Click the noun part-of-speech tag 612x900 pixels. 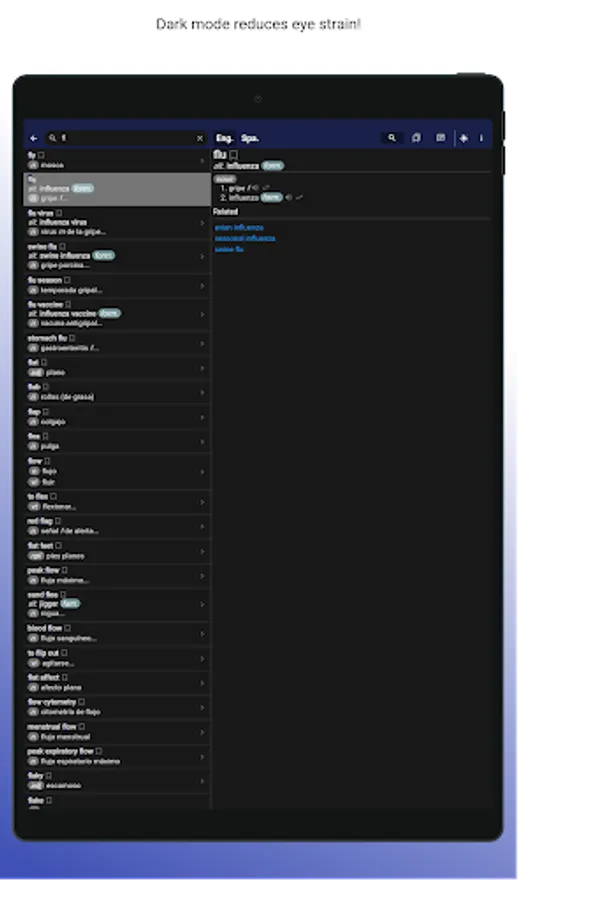coord(224,179)
